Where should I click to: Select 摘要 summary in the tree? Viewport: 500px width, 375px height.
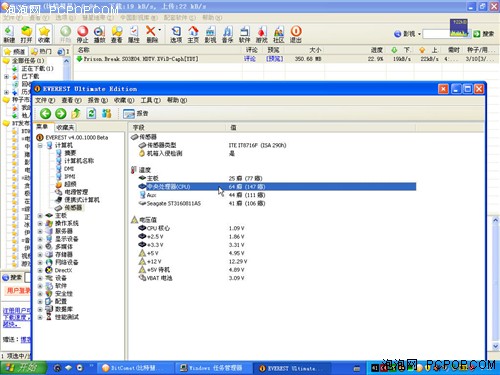(70, 153)
